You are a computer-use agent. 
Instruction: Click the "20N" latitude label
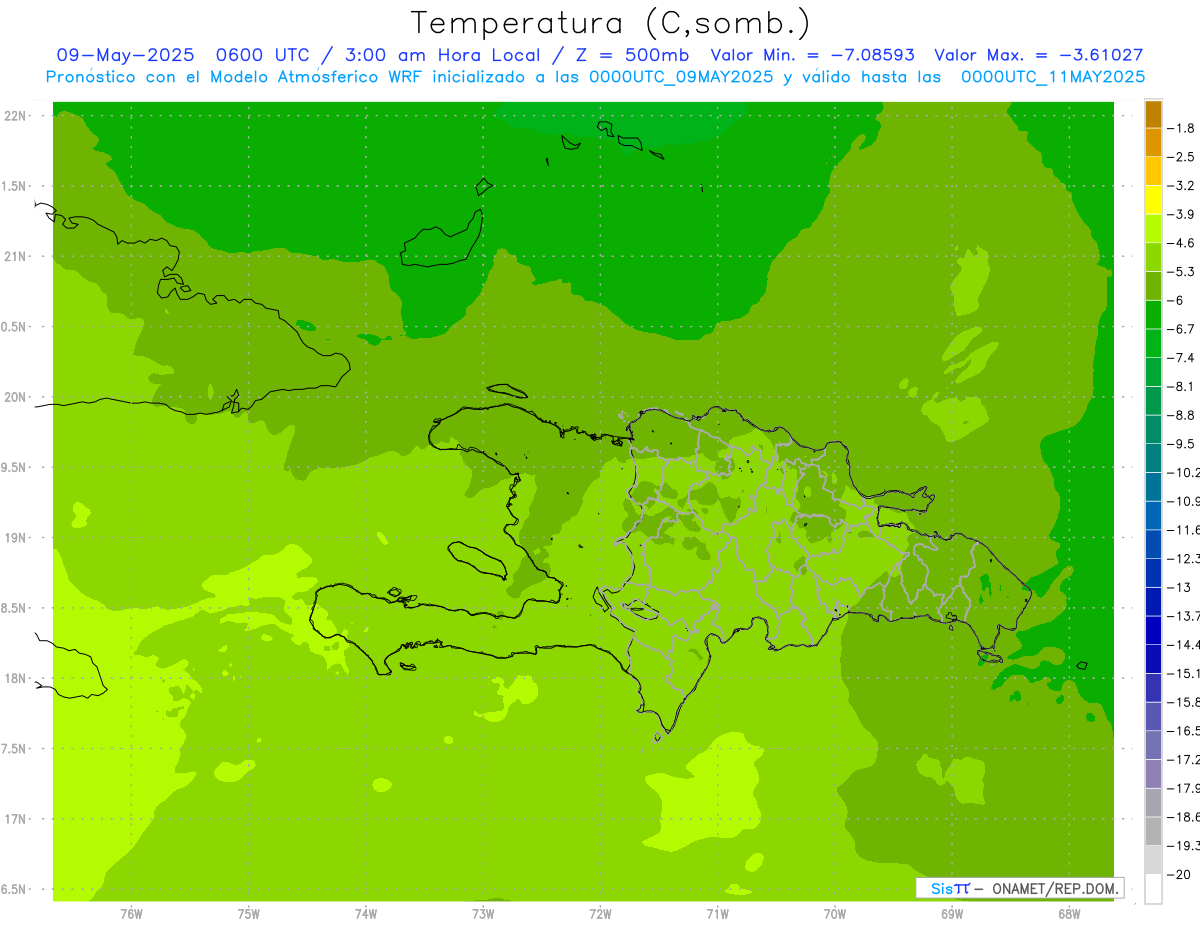tap(14, 397)
